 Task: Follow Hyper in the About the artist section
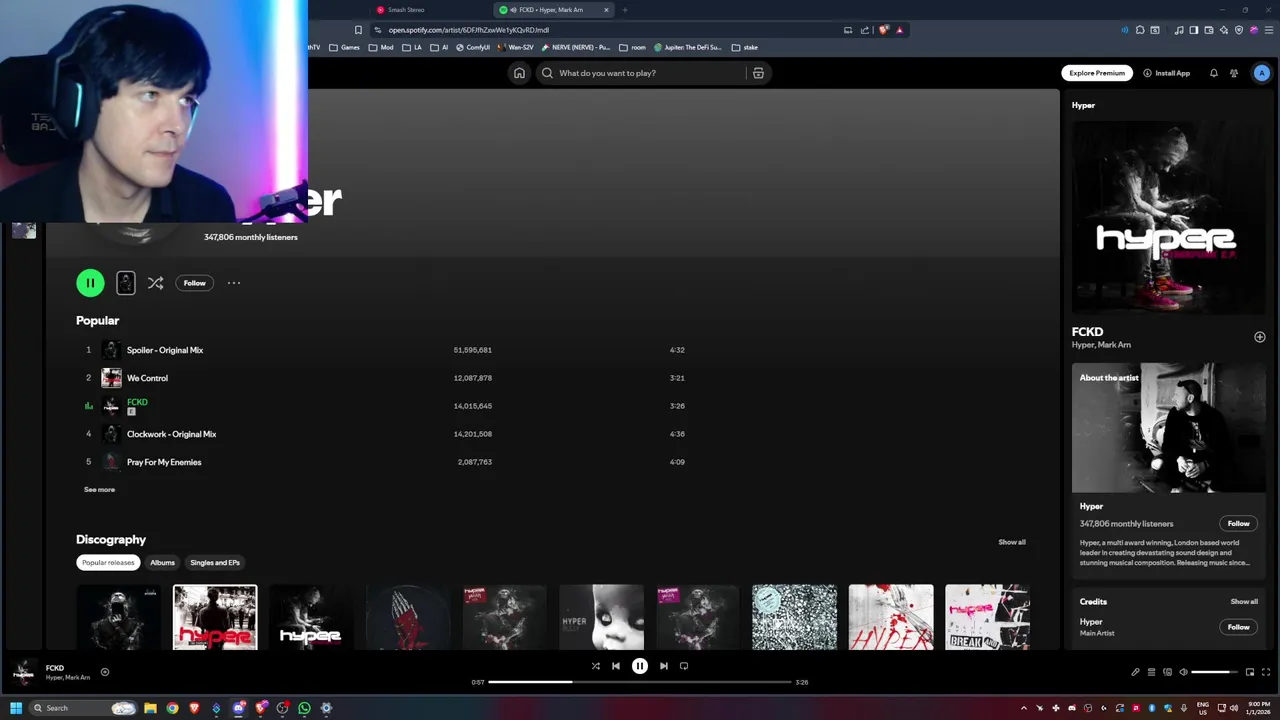click(1239, 524)
